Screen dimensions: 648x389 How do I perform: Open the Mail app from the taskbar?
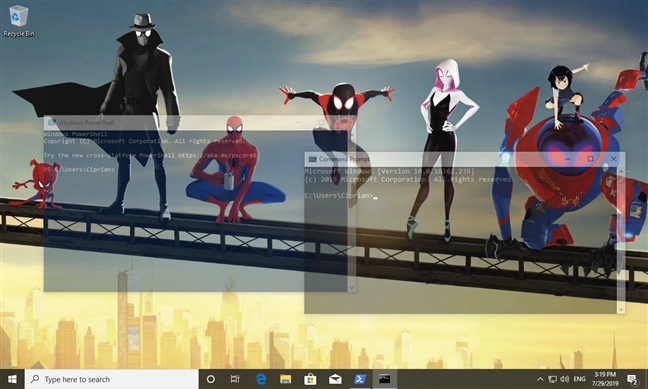click(335, 379)
